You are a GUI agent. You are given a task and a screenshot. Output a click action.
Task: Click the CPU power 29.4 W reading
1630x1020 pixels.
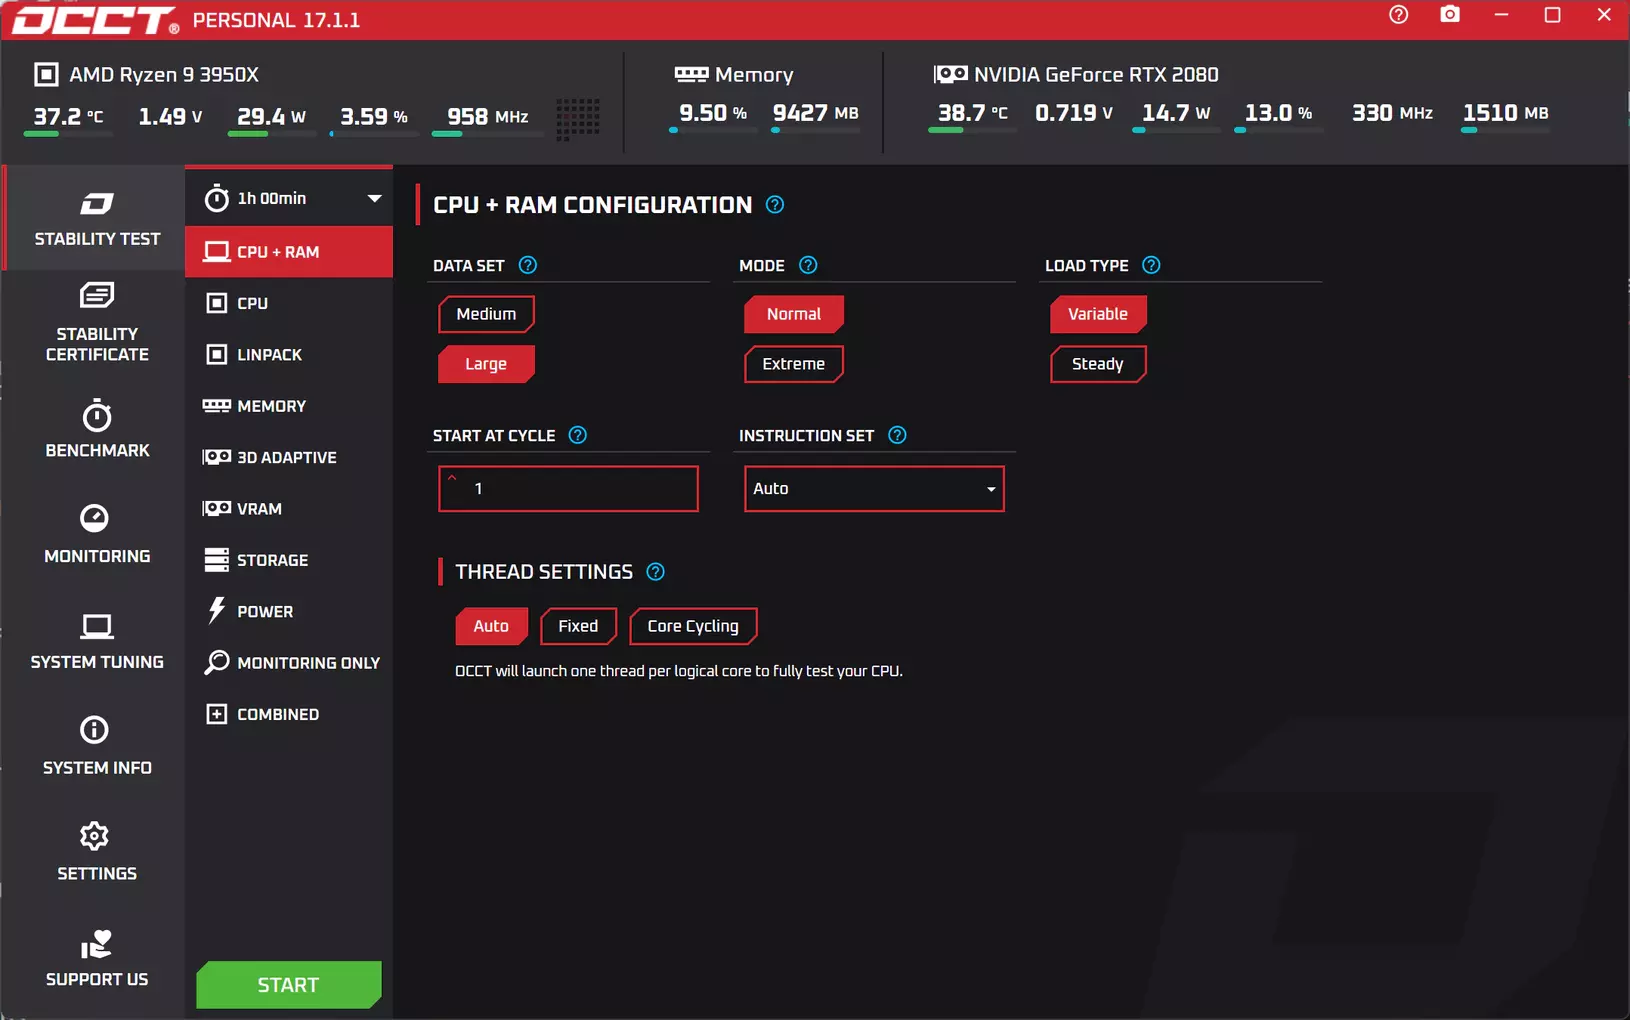[x=271, y=117]
